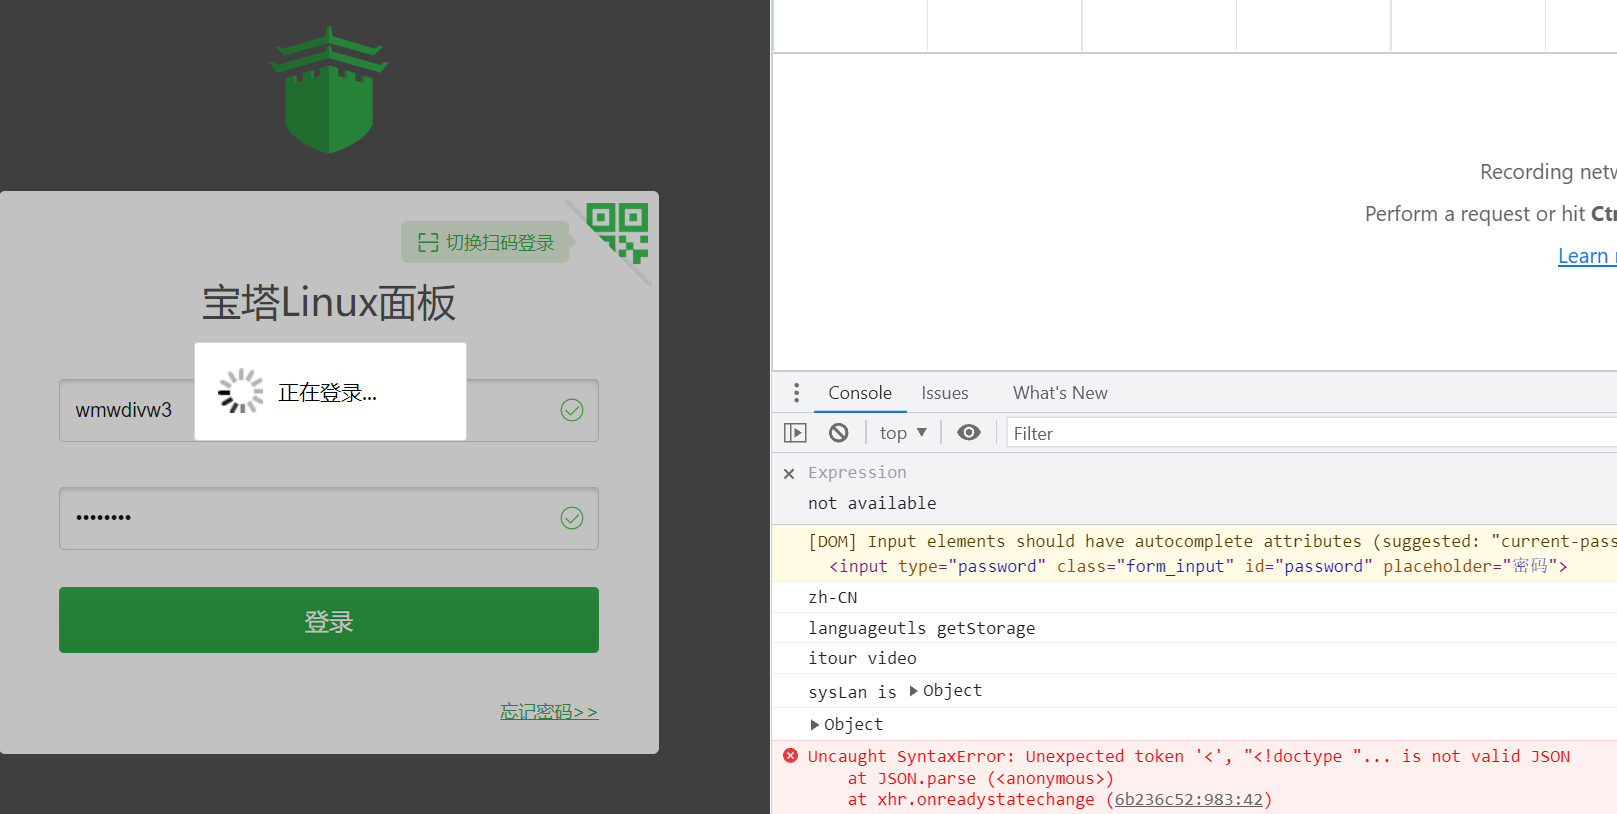Open the Learn more link in Network panel
This screenshot has width=1617, height=814.
(x=1587, y=256)
